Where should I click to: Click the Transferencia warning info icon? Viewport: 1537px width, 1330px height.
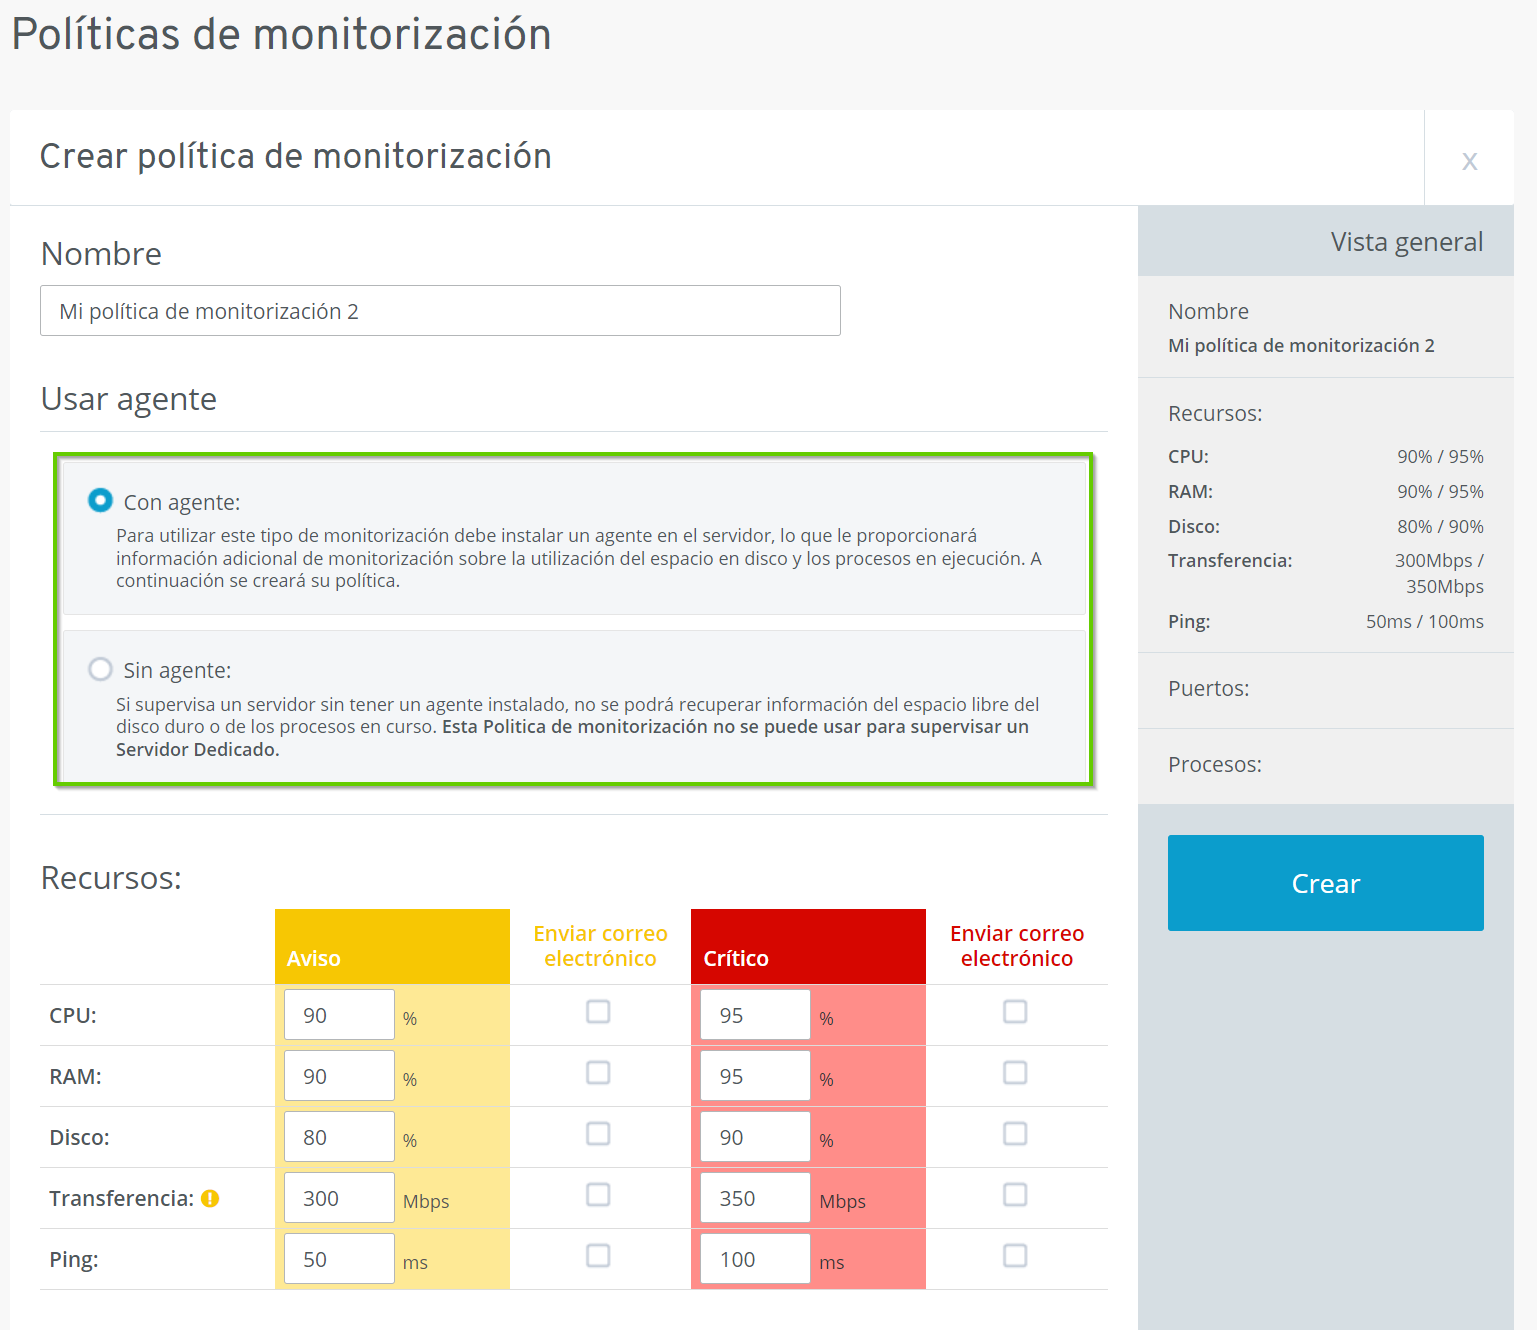[210, 1198]
